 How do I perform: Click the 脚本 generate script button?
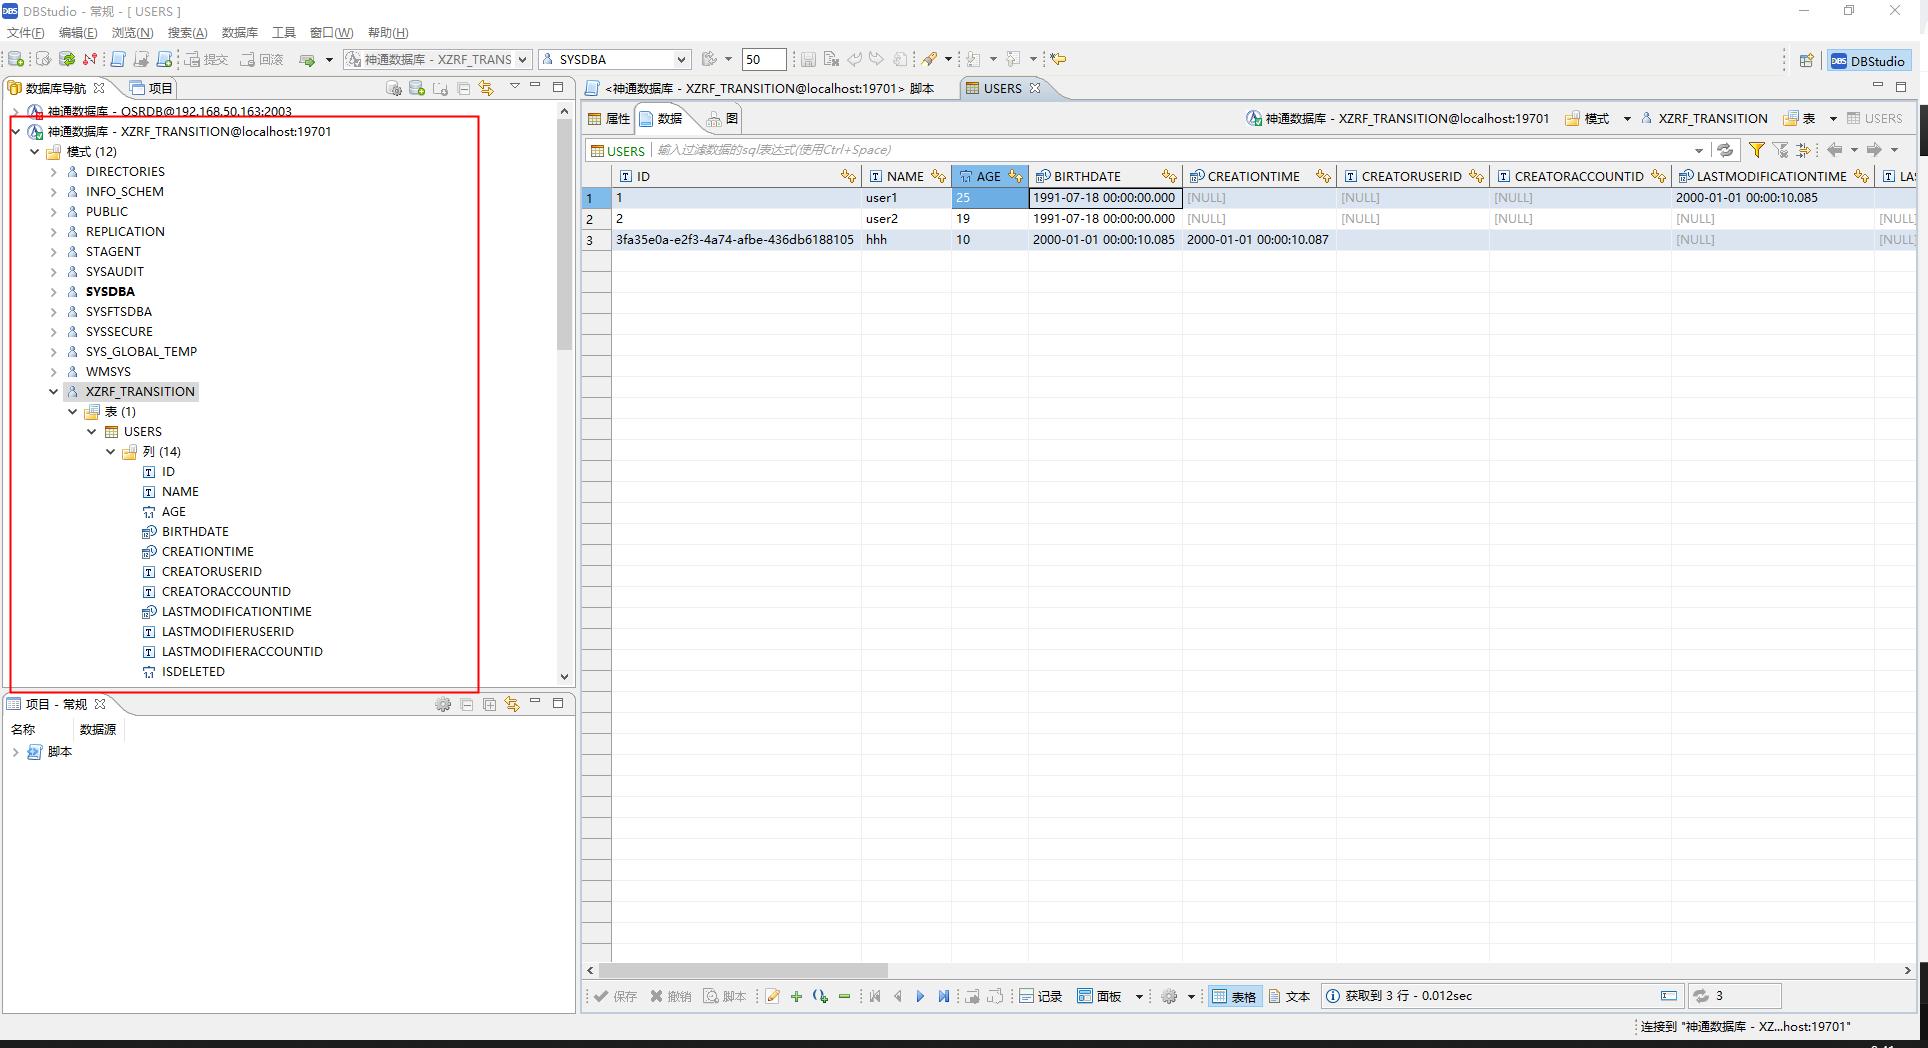(725, 996)
